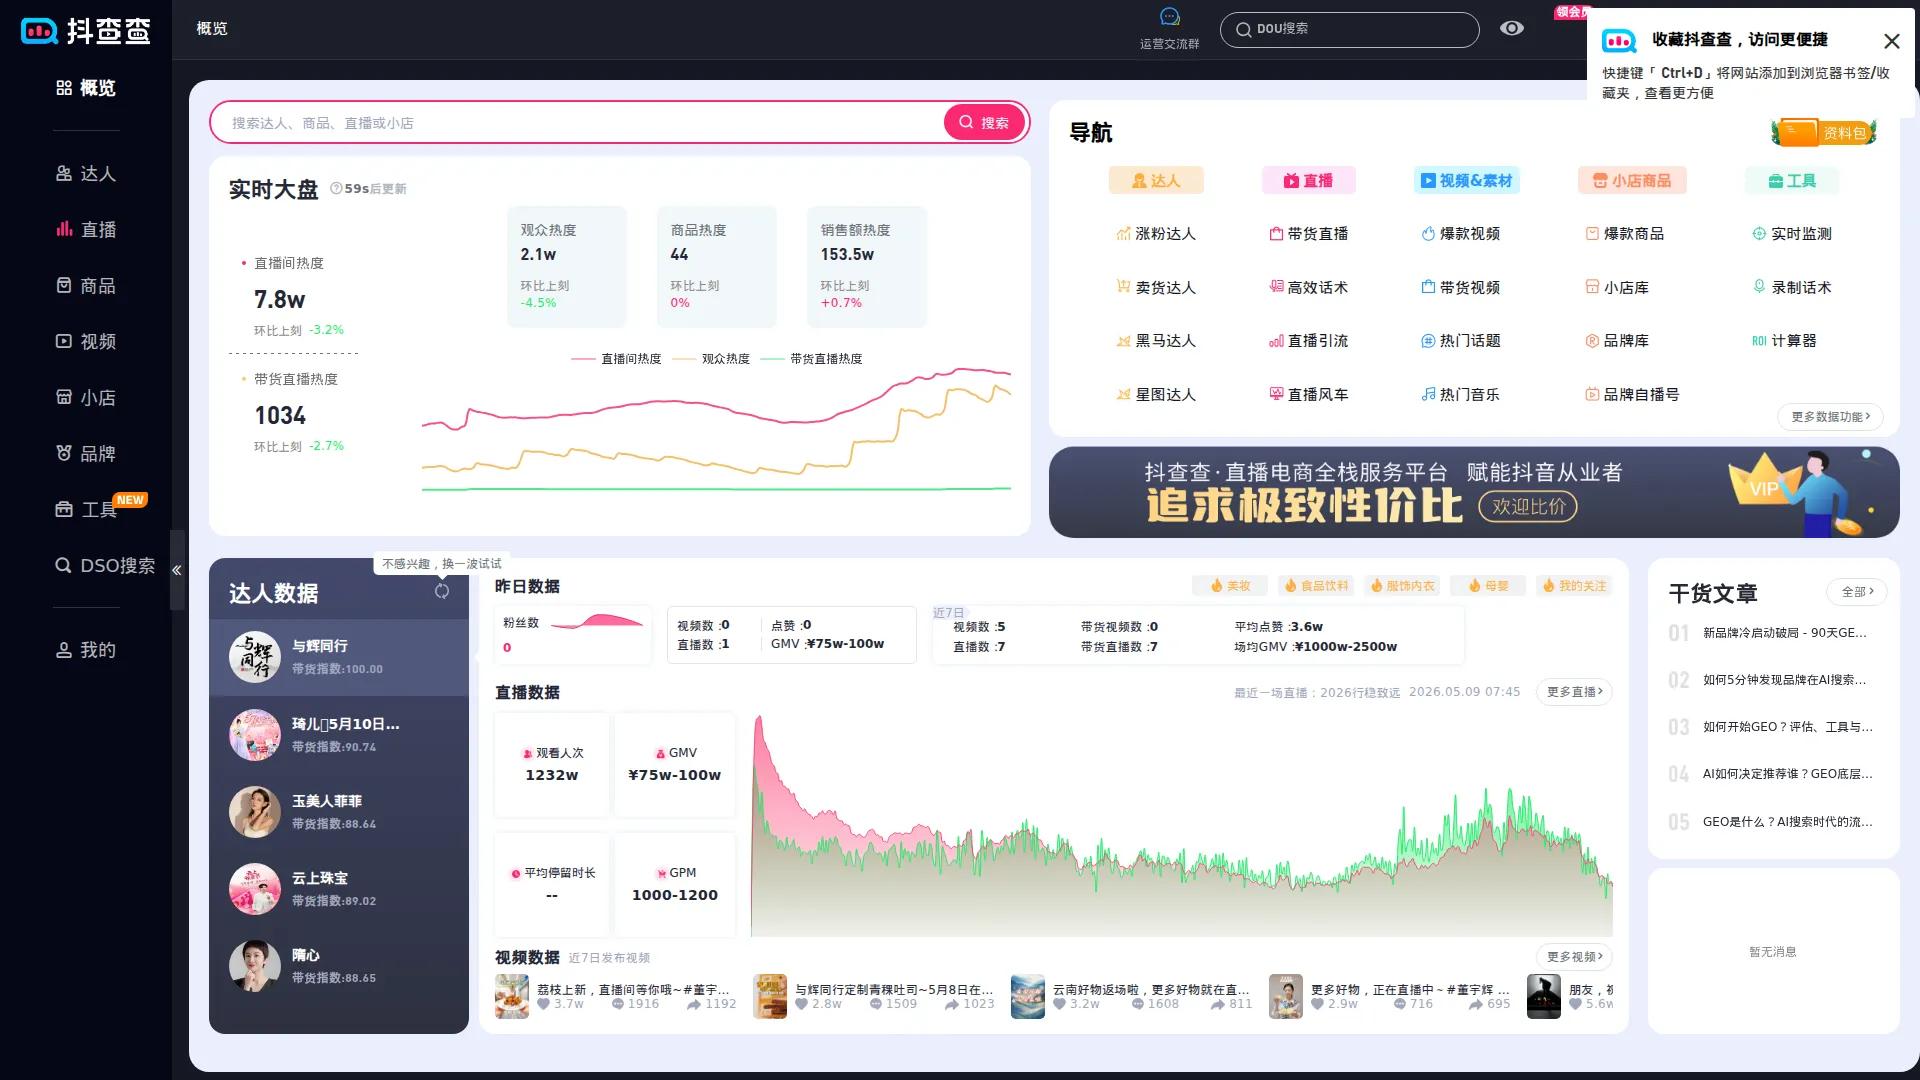The image size is (1920, 1080).
Task: Click the 带货直播 icon
Action: [x=1276, y=234]
